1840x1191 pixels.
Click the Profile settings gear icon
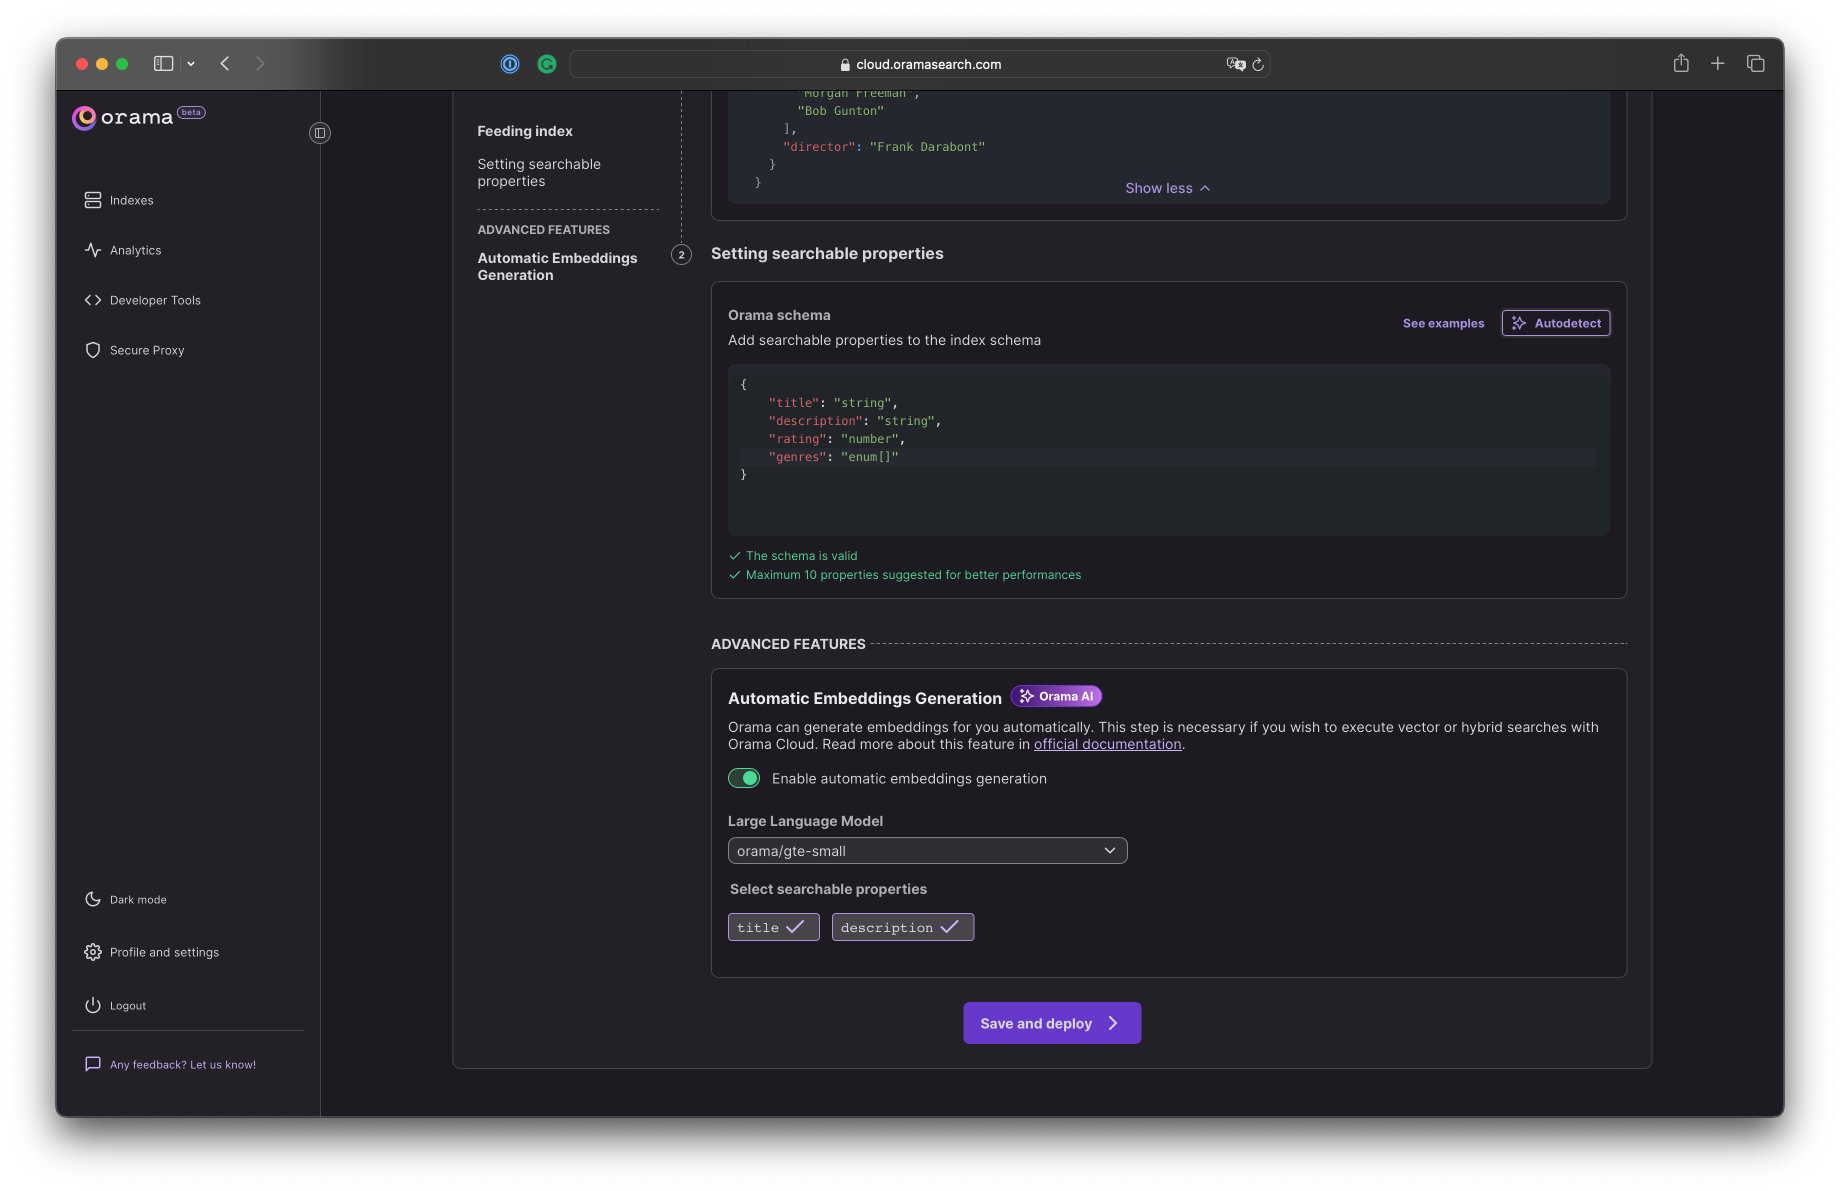point(93,952)
